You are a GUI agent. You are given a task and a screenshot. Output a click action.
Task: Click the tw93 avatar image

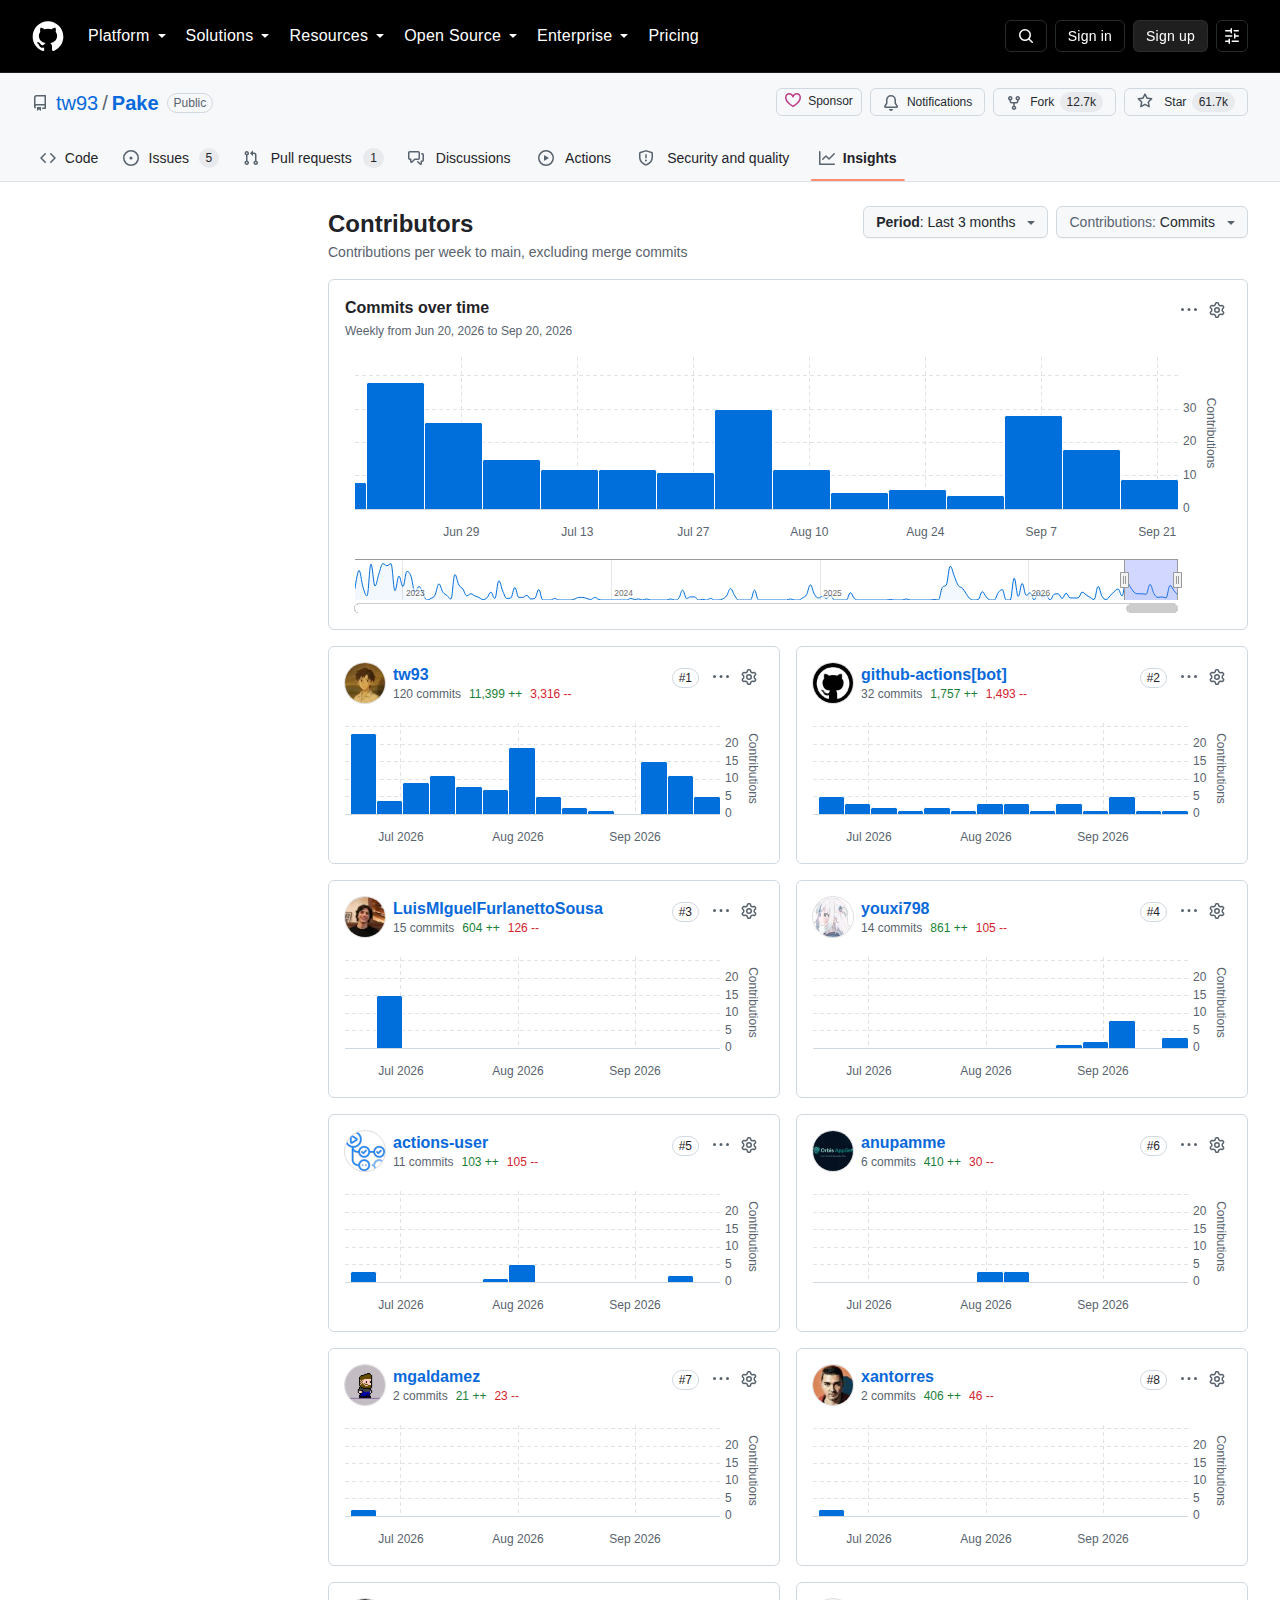tap(365, 683)
